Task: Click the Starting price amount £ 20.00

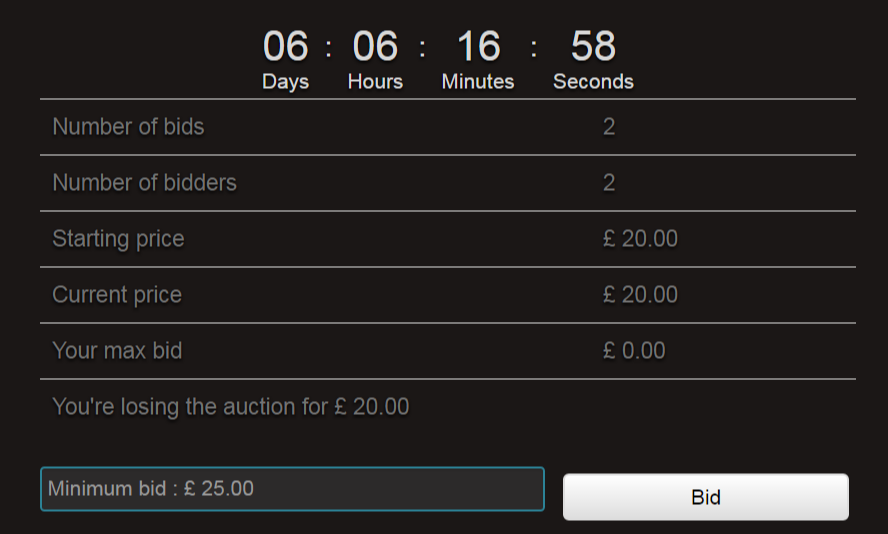Action: pos(640,239)
